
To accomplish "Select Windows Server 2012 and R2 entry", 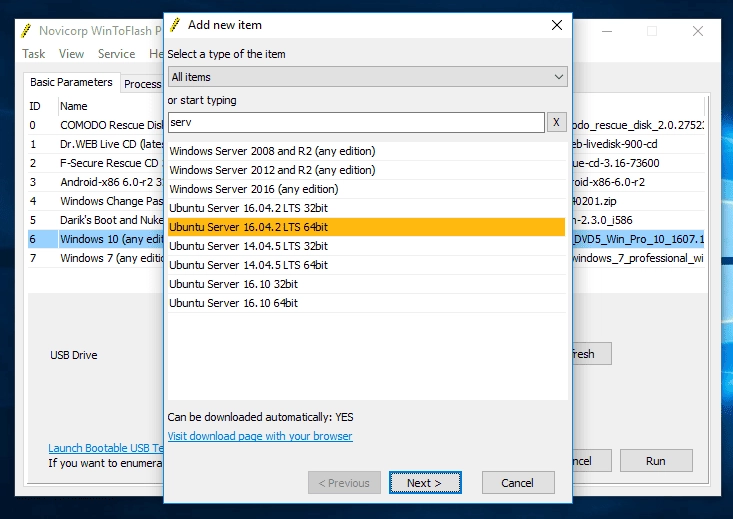I will (x=366, y=170).
